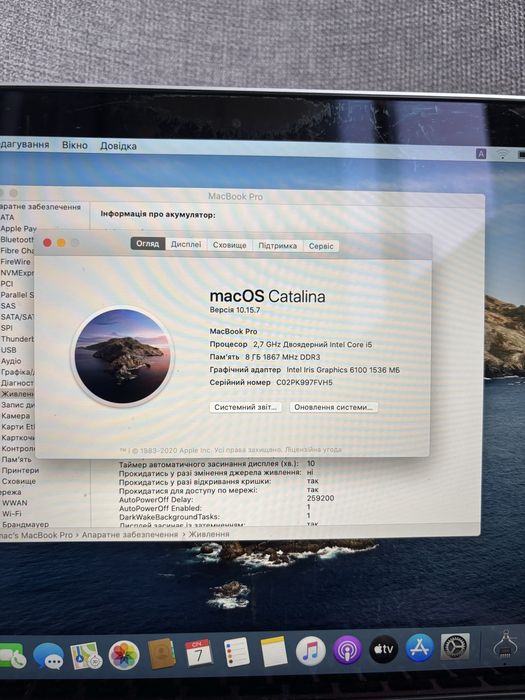Click the memory value 8 ГБ 1867 MHz DDR3
The image size is (525, 700).
283,357
